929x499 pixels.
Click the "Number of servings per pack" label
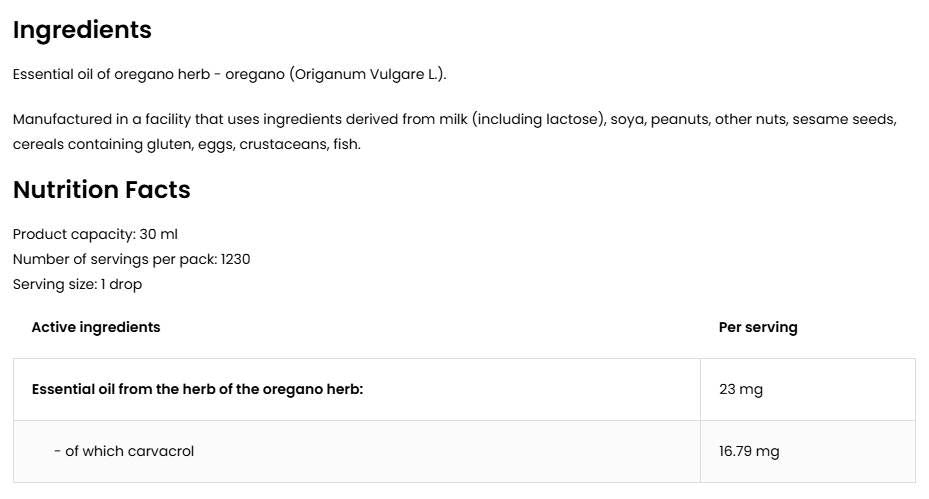coord(113,259)
